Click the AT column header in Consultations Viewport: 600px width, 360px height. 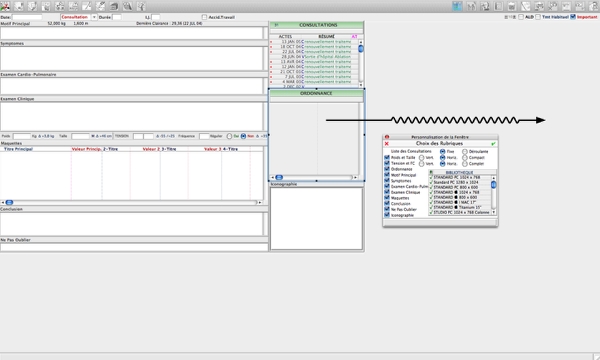pyautogui.click(x=354, y=37)
